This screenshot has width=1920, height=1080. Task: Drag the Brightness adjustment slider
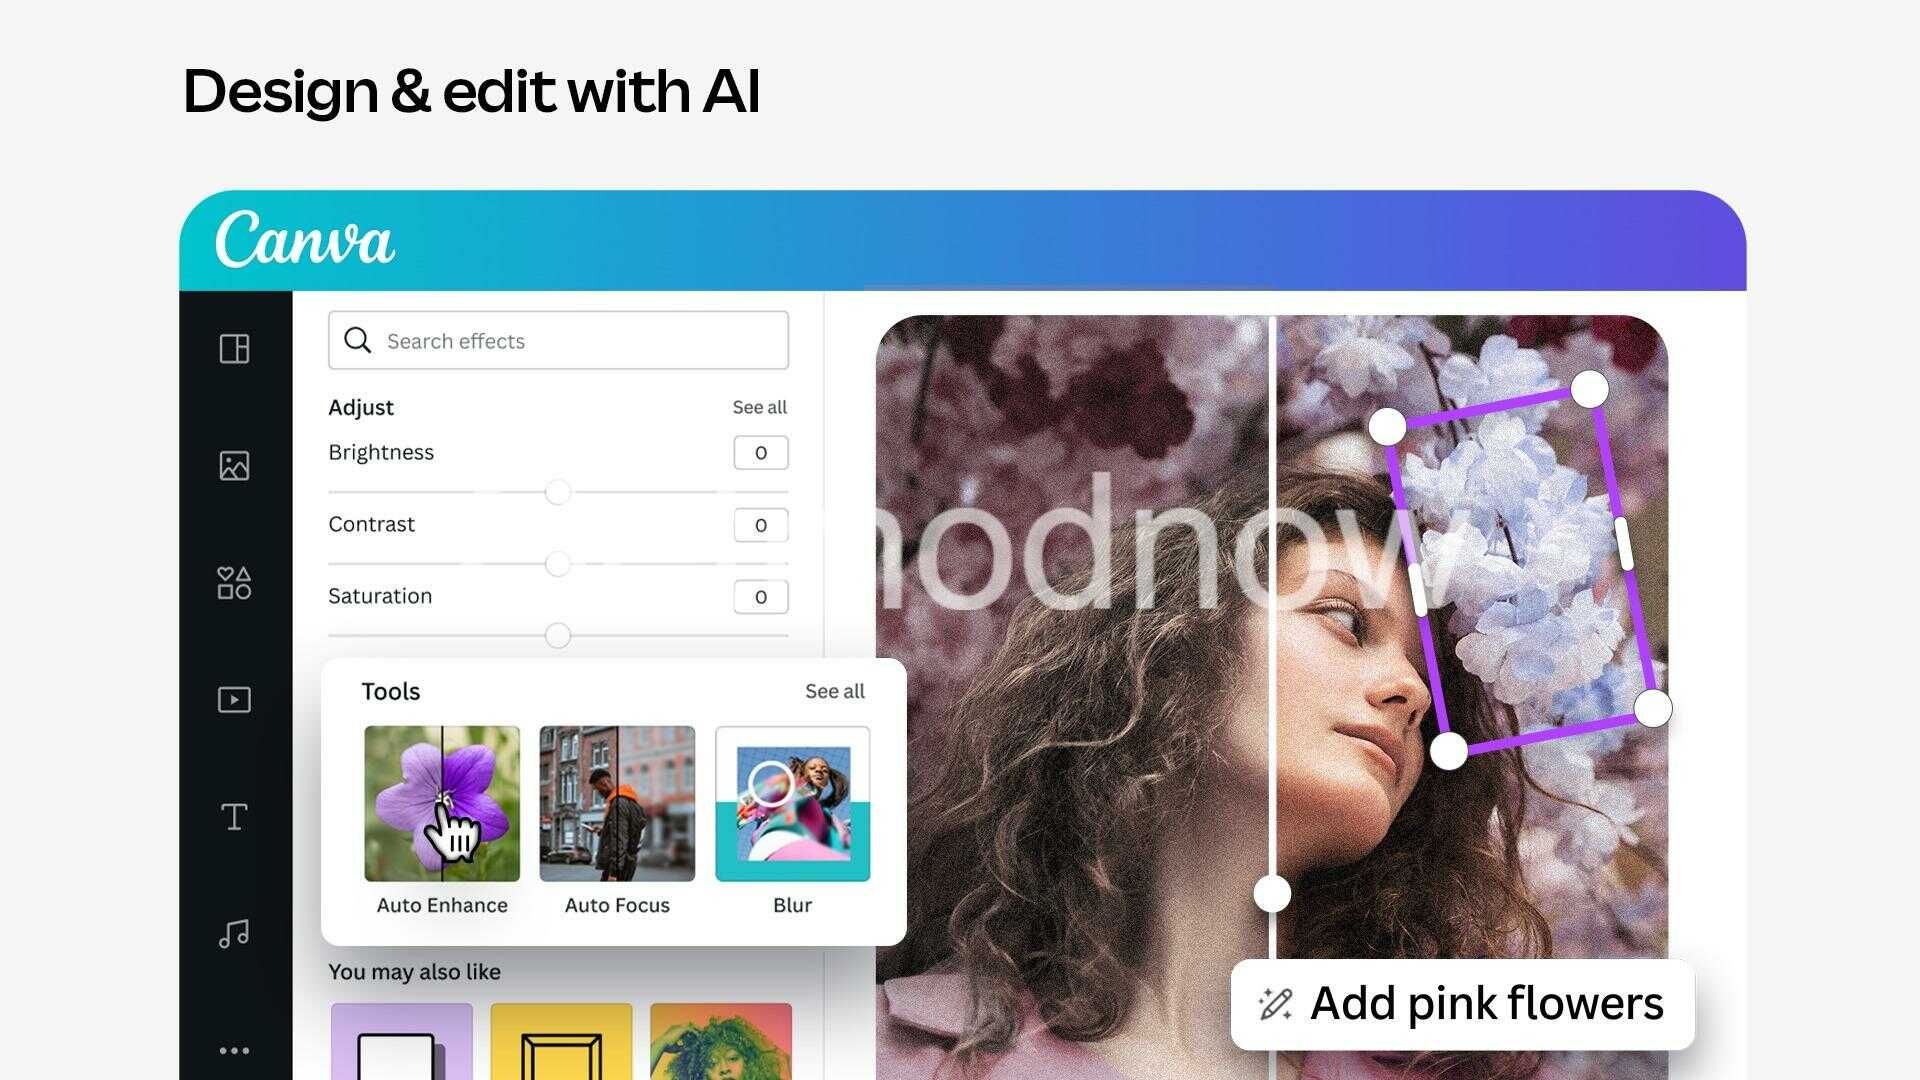point(555,491)
